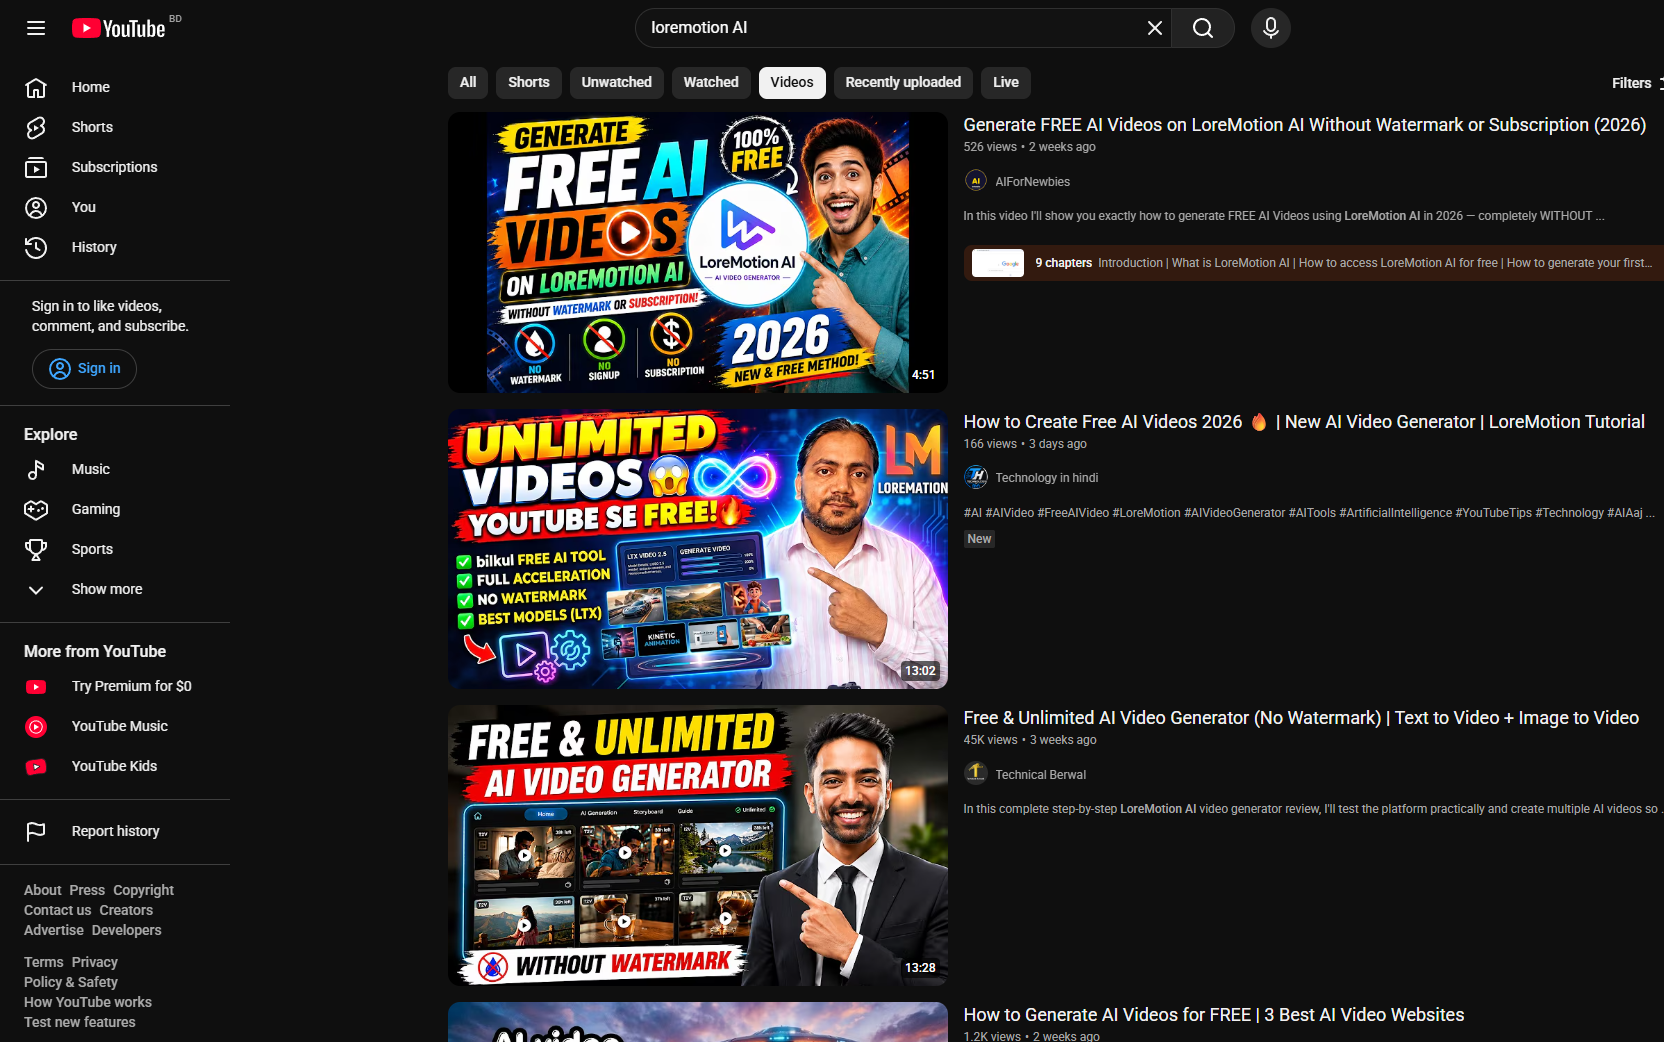Select the Shorts filter chip

click(529, 83)
